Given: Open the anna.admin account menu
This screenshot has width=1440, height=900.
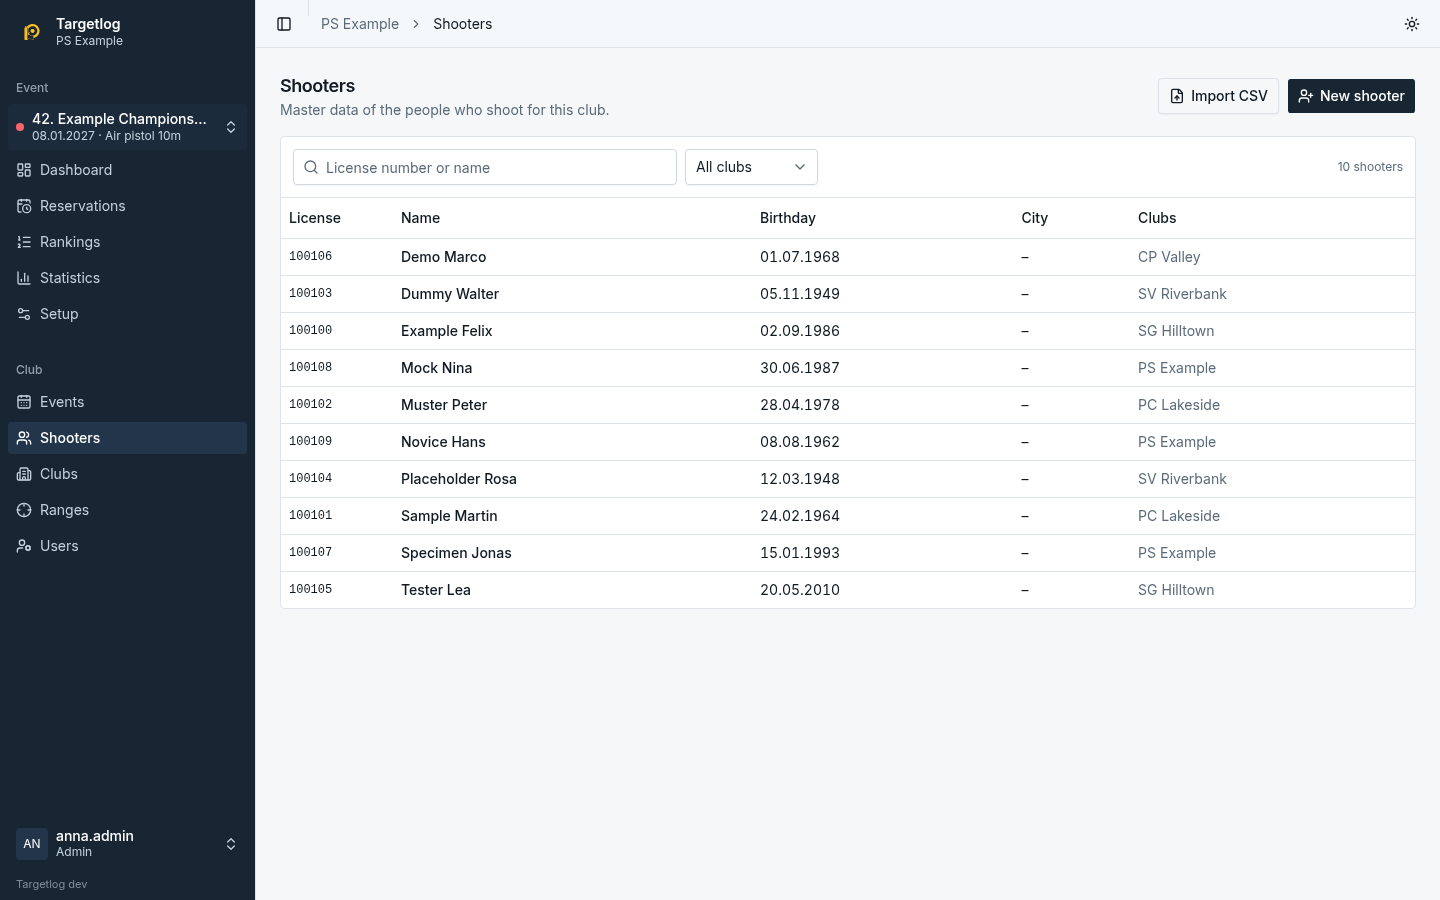Looking at the screenshot, I should 127,844.
